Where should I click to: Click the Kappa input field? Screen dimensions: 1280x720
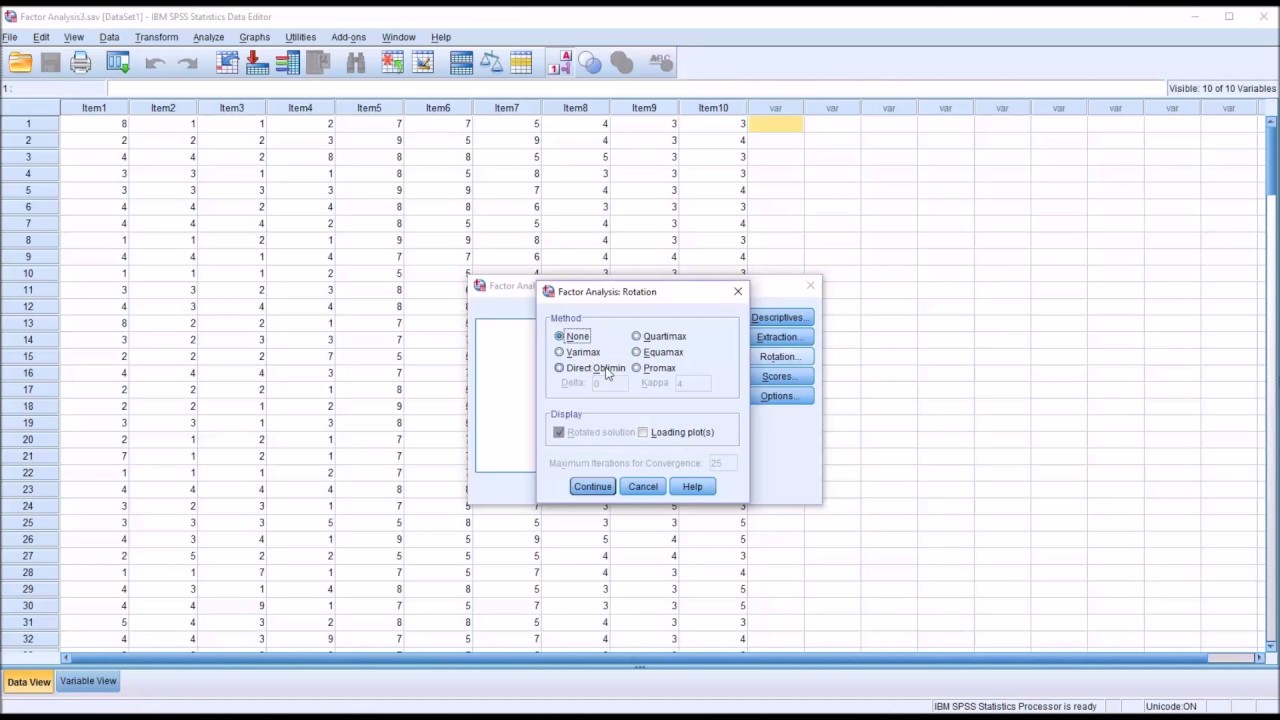pyautogui.click(x=692, y=383)
